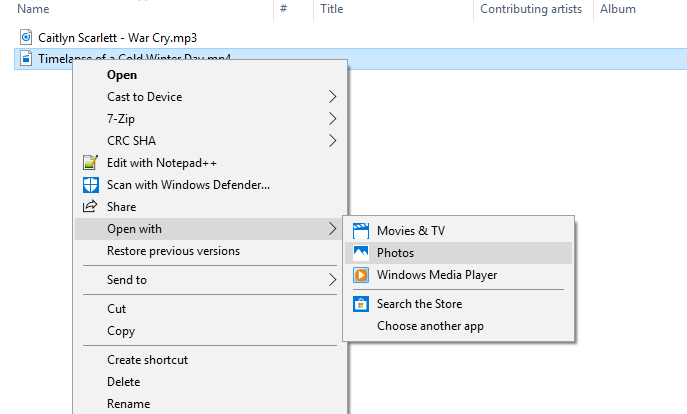
Task: Click the Timelapse mp4 file icon
Action: [26, 58]
